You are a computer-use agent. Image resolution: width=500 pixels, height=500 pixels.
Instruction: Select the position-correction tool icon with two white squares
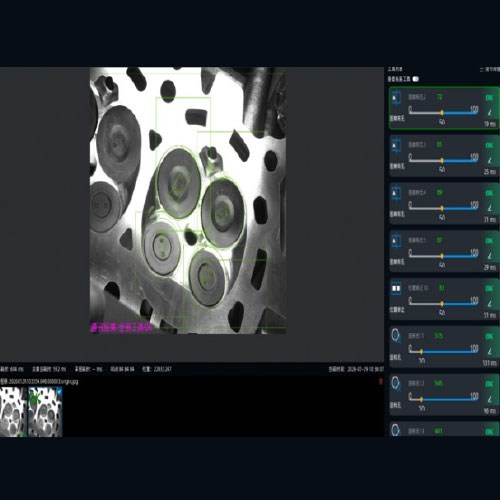(396, 288)
